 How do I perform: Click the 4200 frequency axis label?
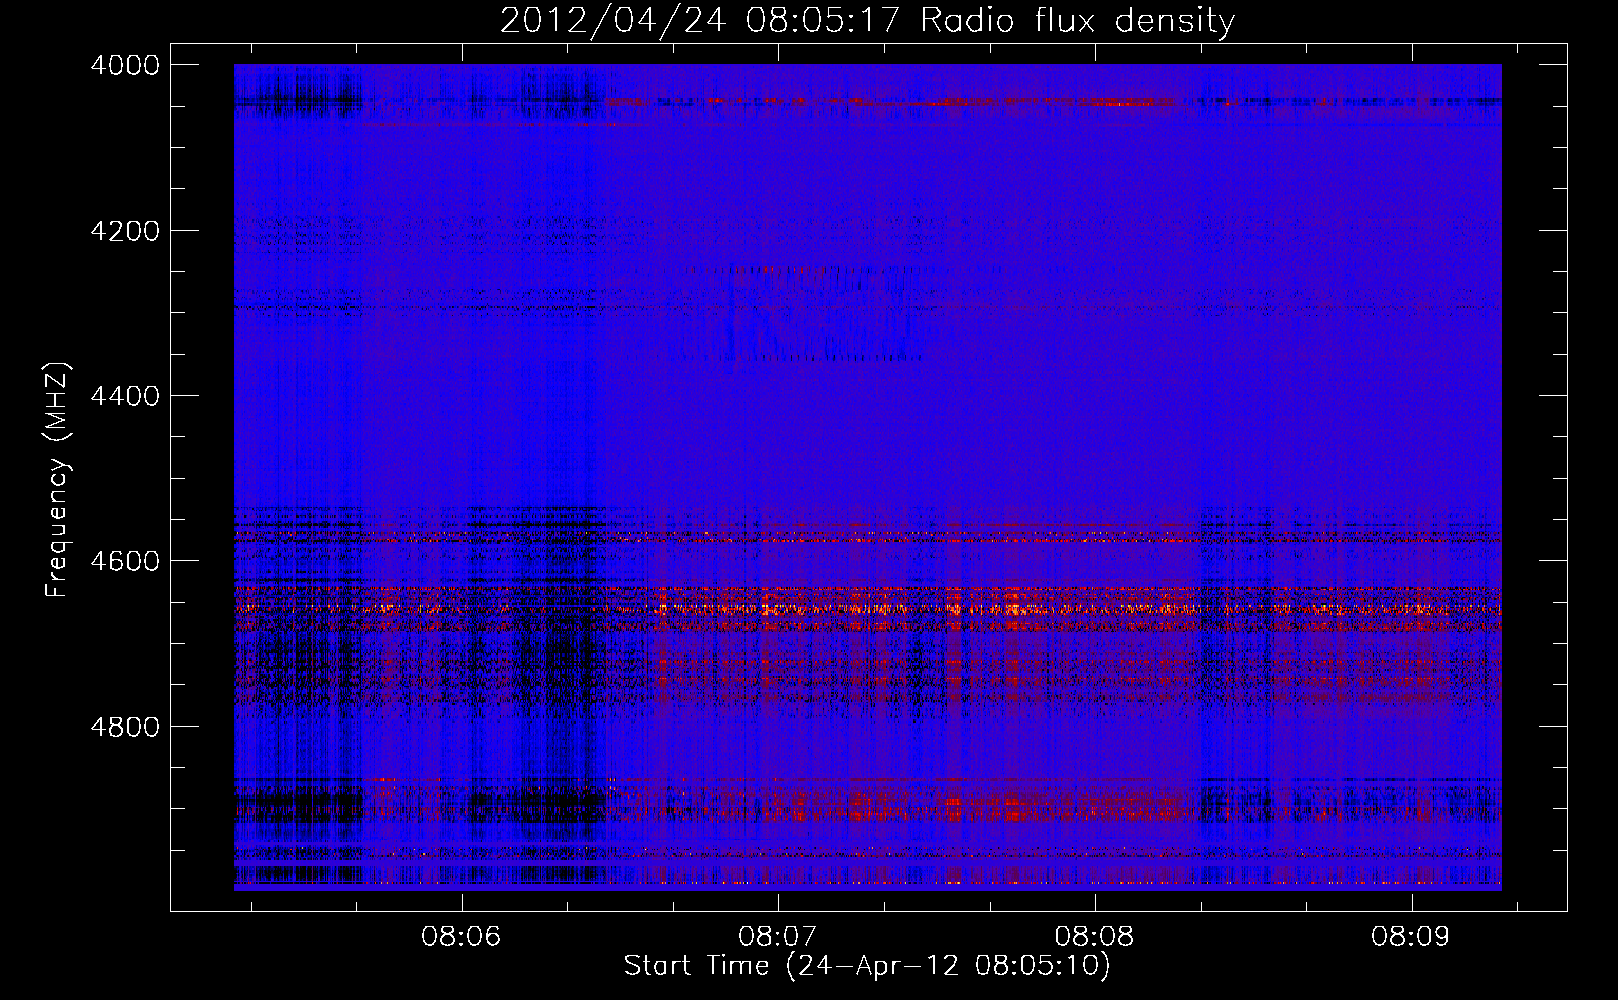(x=125, y=231)
